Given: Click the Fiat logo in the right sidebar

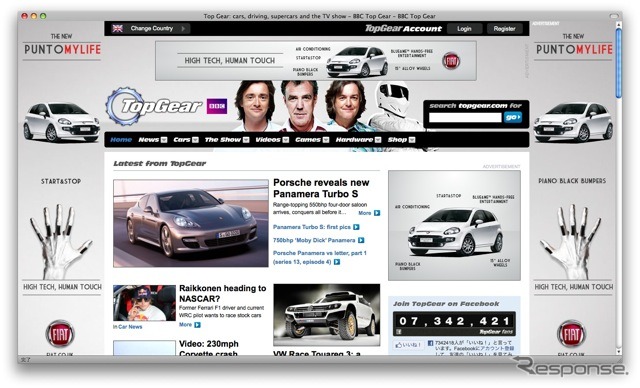Looking at the screenshot, I should [571, 334].
